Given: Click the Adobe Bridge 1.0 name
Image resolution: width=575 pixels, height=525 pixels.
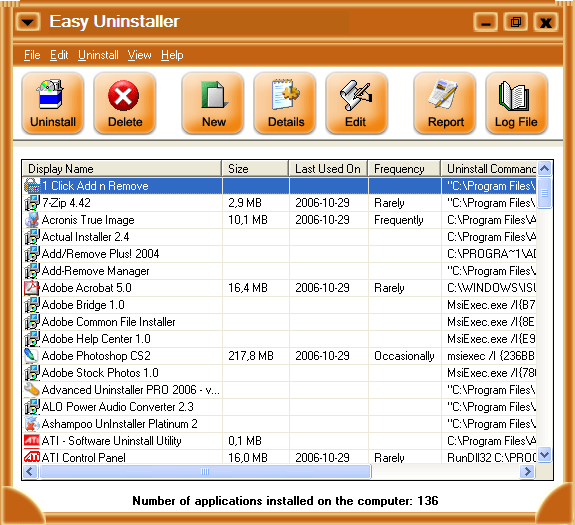Looking at the screenshot, I should (83, 305).
